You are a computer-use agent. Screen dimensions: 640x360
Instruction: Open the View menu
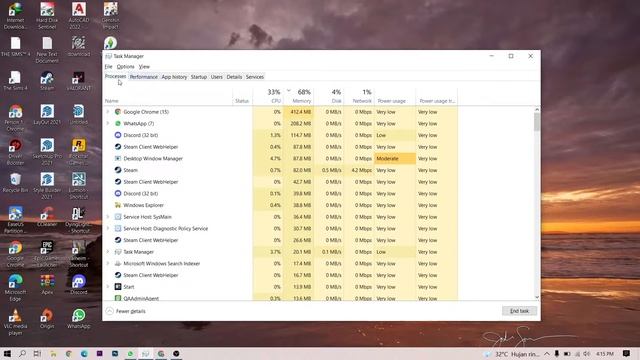coord(144,67)
